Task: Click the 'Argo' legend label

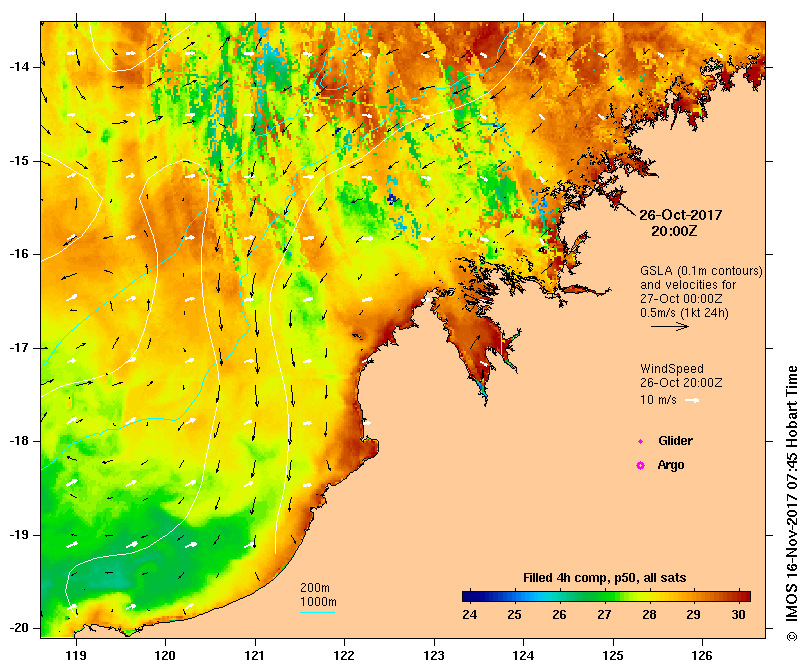Action: coord(671,465)
